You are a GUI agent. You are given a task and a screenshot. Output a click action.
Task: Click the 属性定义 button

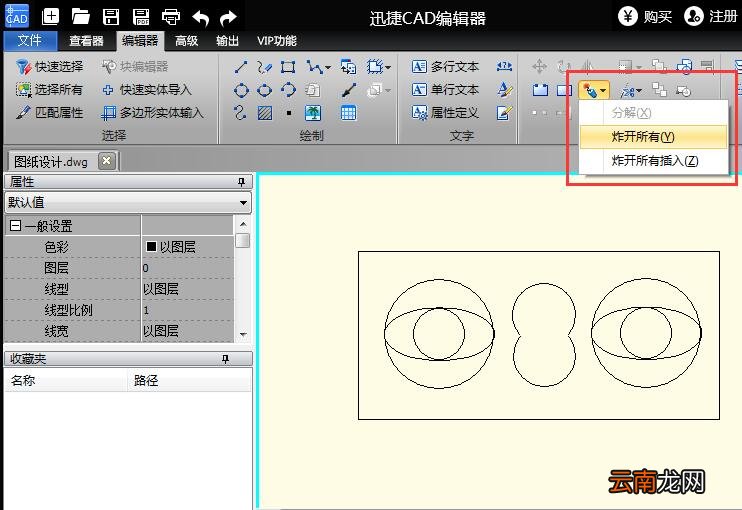coord(445,113)
